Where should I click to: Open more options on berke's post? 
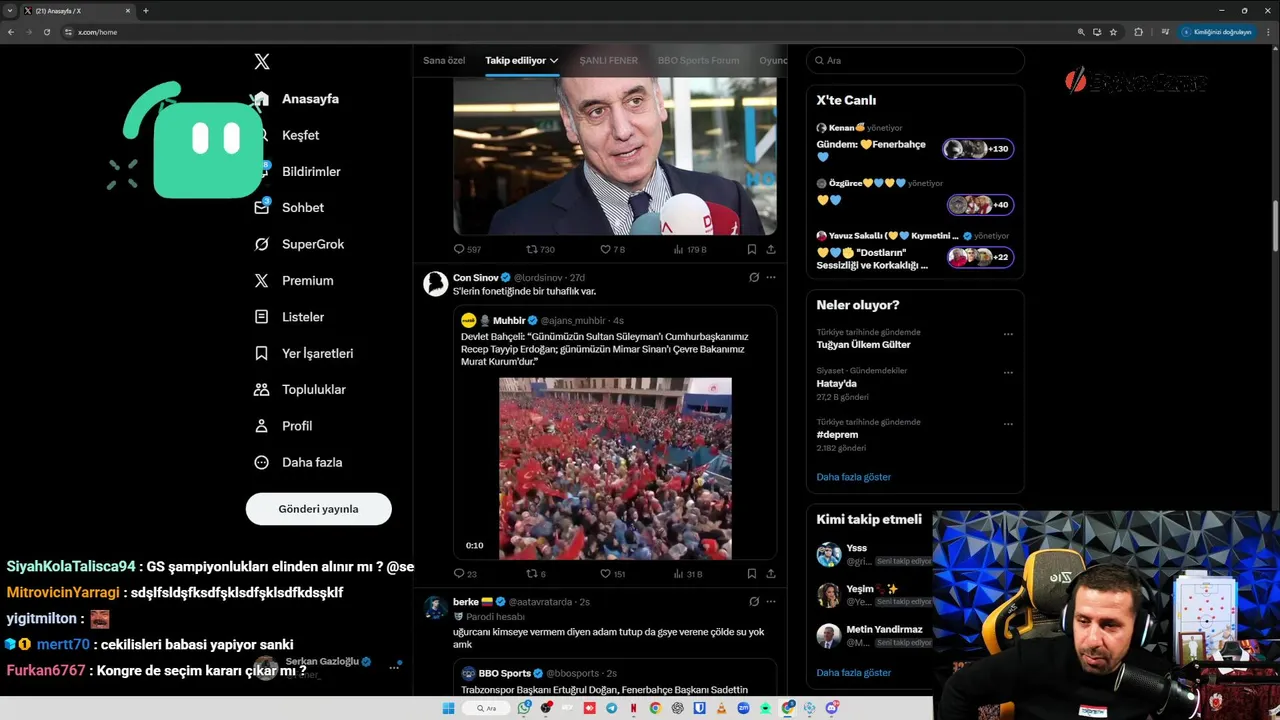[x=771, y=602]
